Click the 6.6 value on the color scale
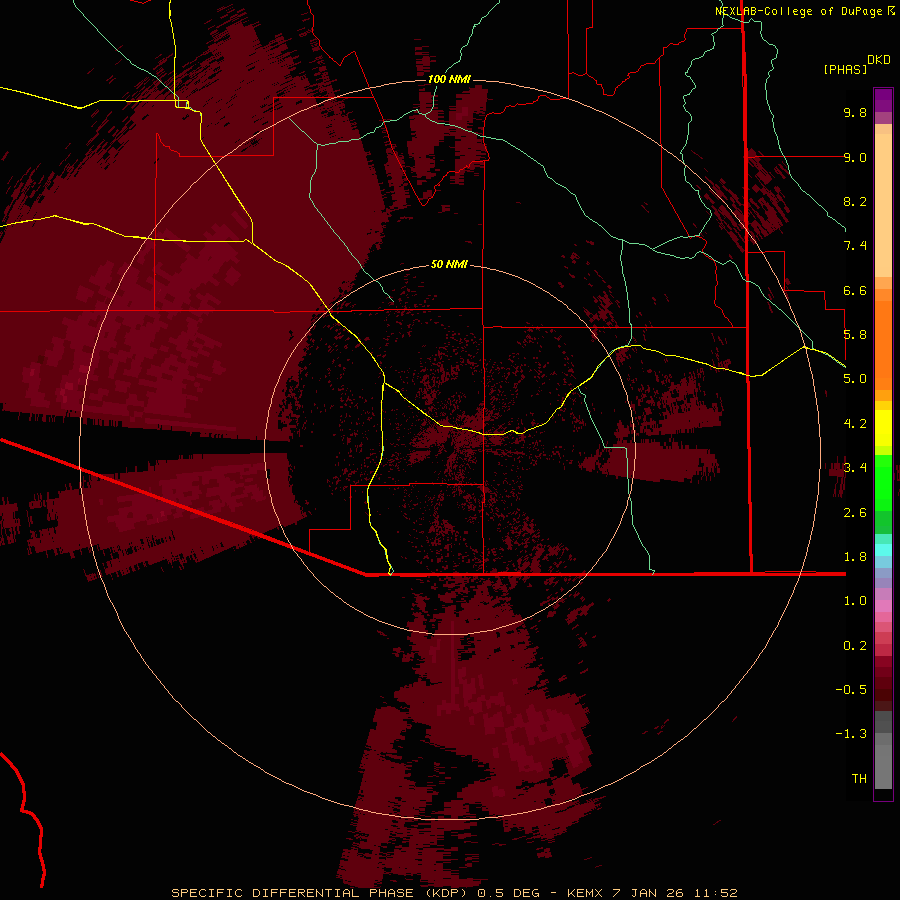 coord(855,290)
